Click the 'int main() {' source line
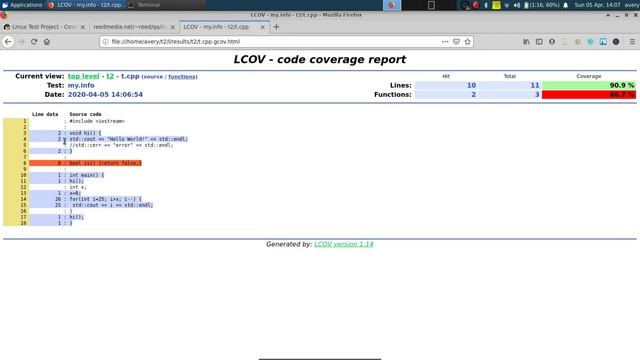 coord(87,175)
